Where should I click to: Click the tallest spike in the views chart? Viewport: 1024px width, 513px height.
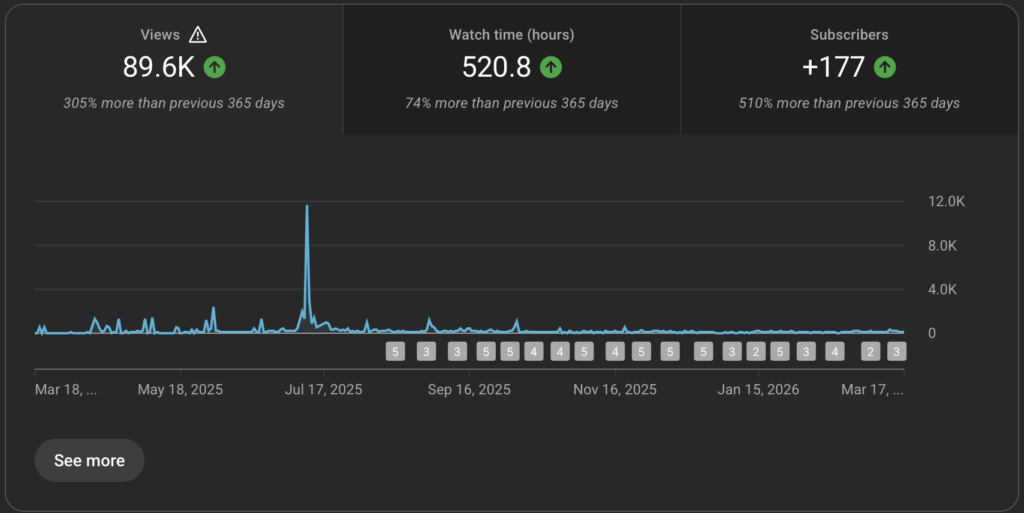click(307, 208)
